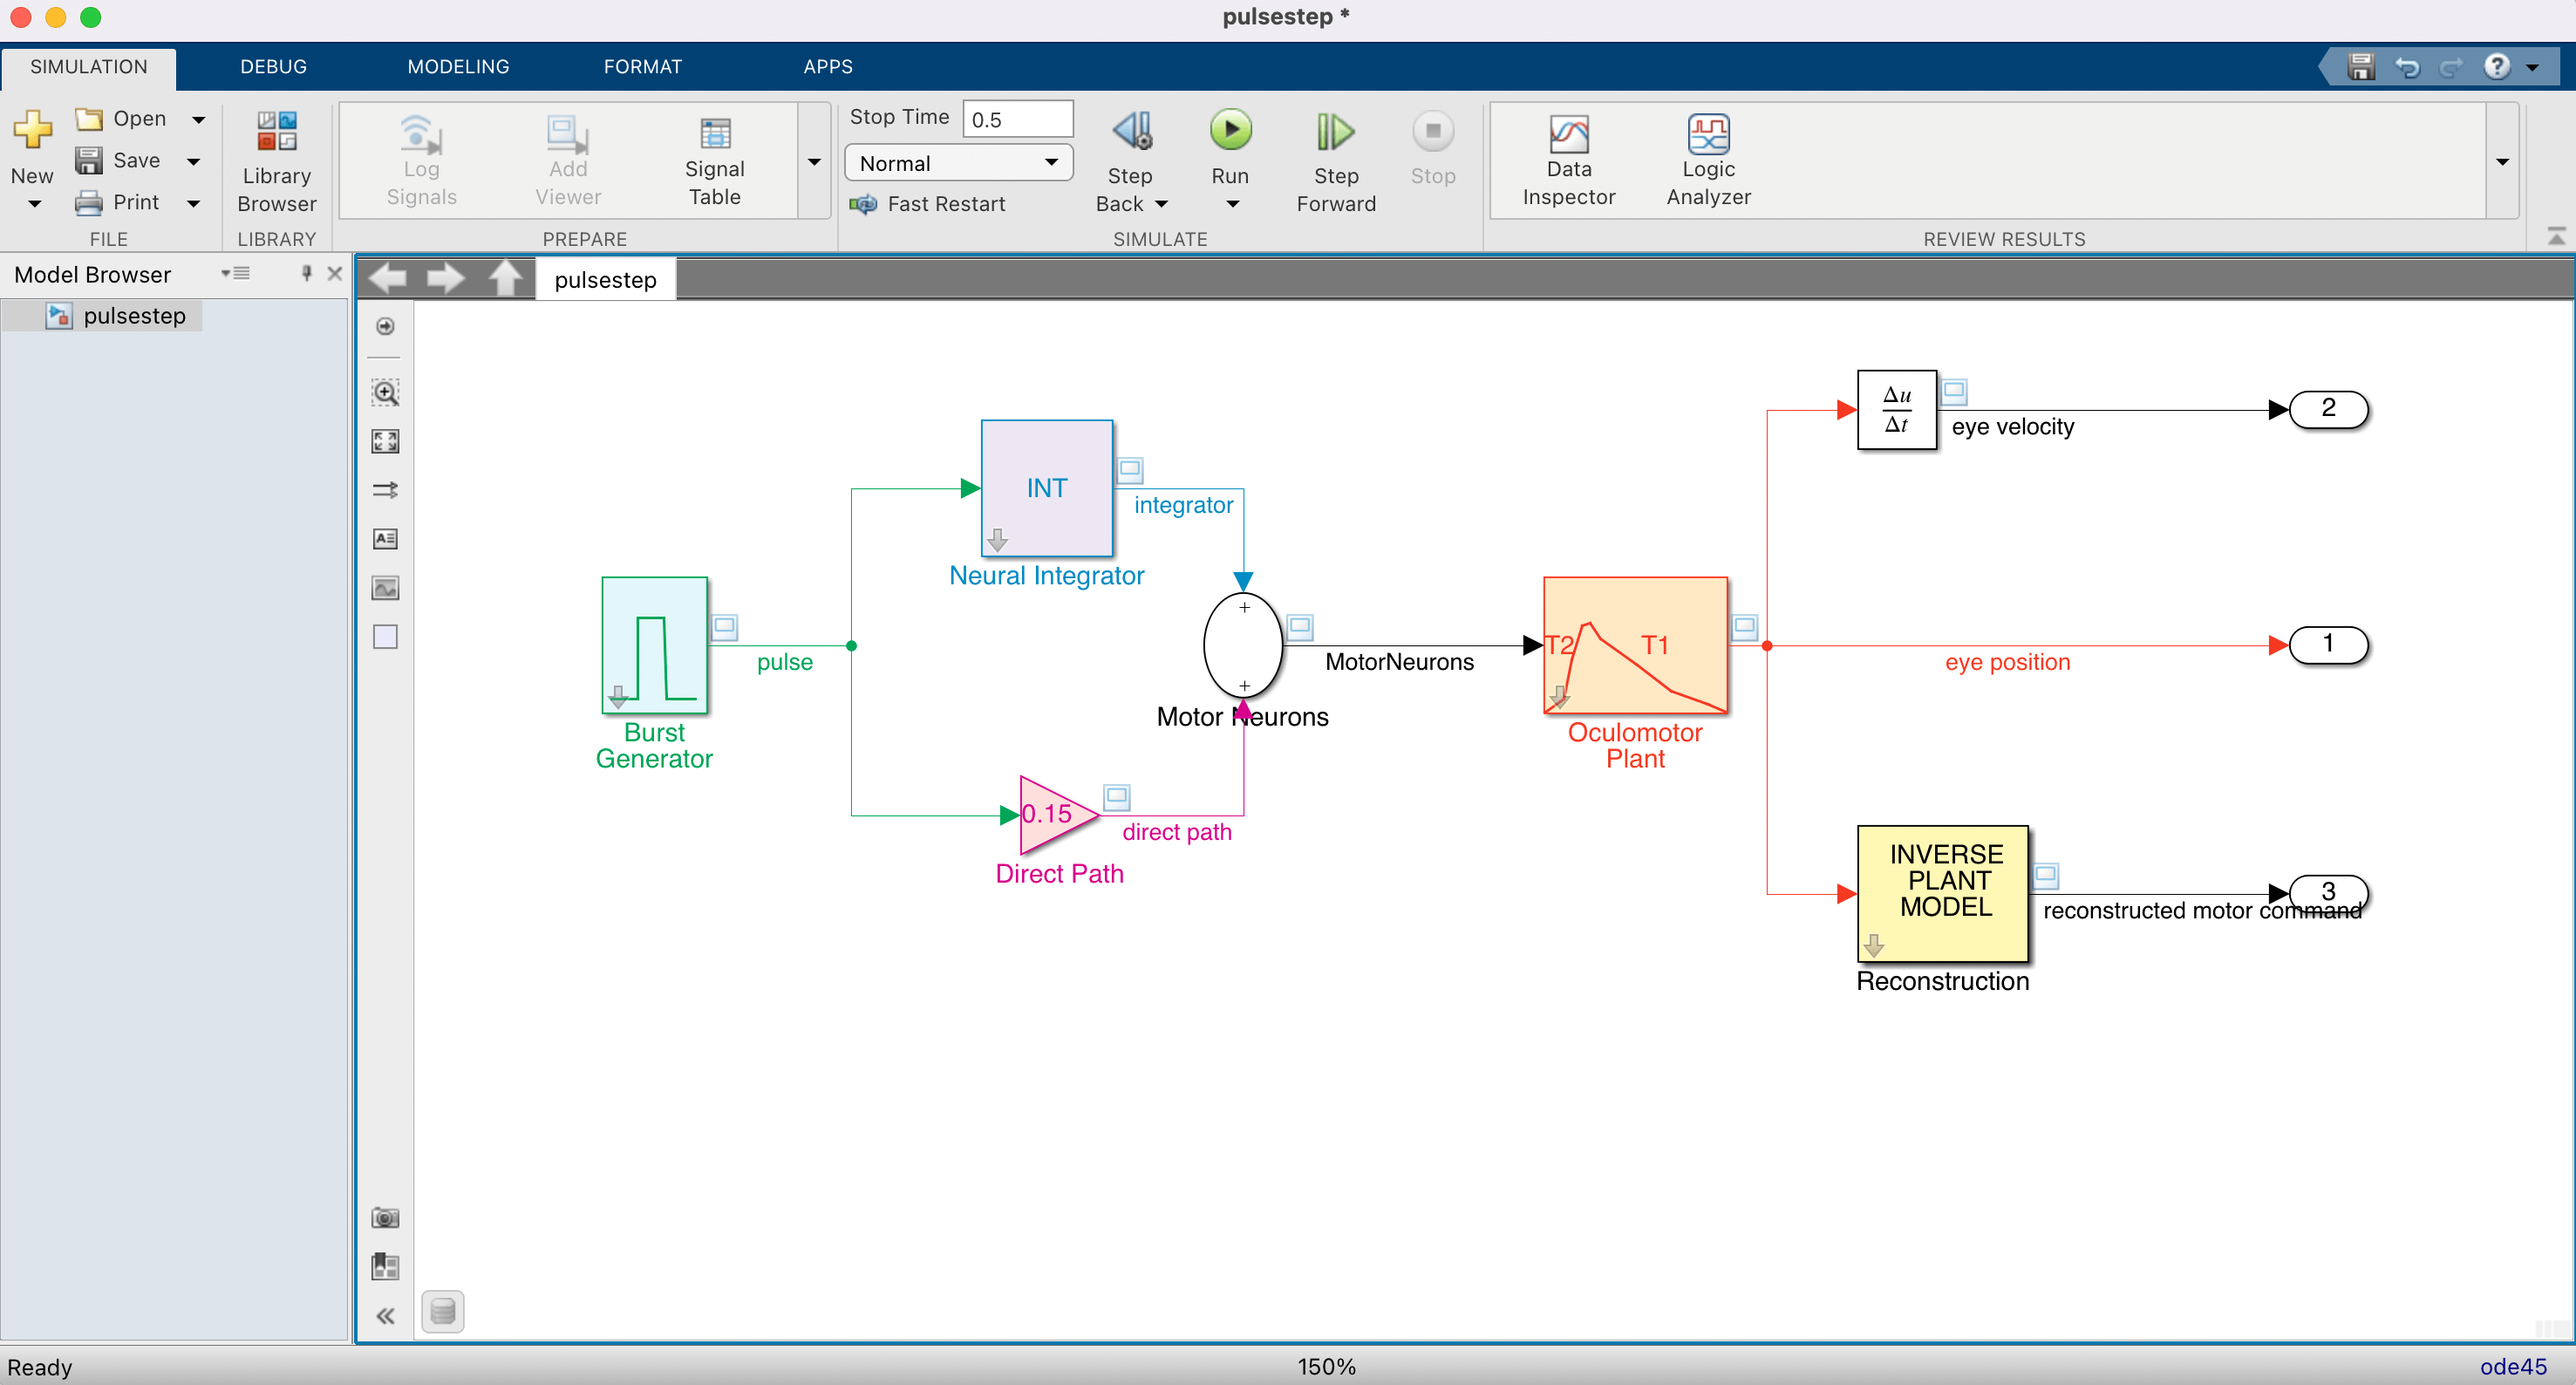Take a canvas screenshot with the camera icon

(x=385, y=1217)
